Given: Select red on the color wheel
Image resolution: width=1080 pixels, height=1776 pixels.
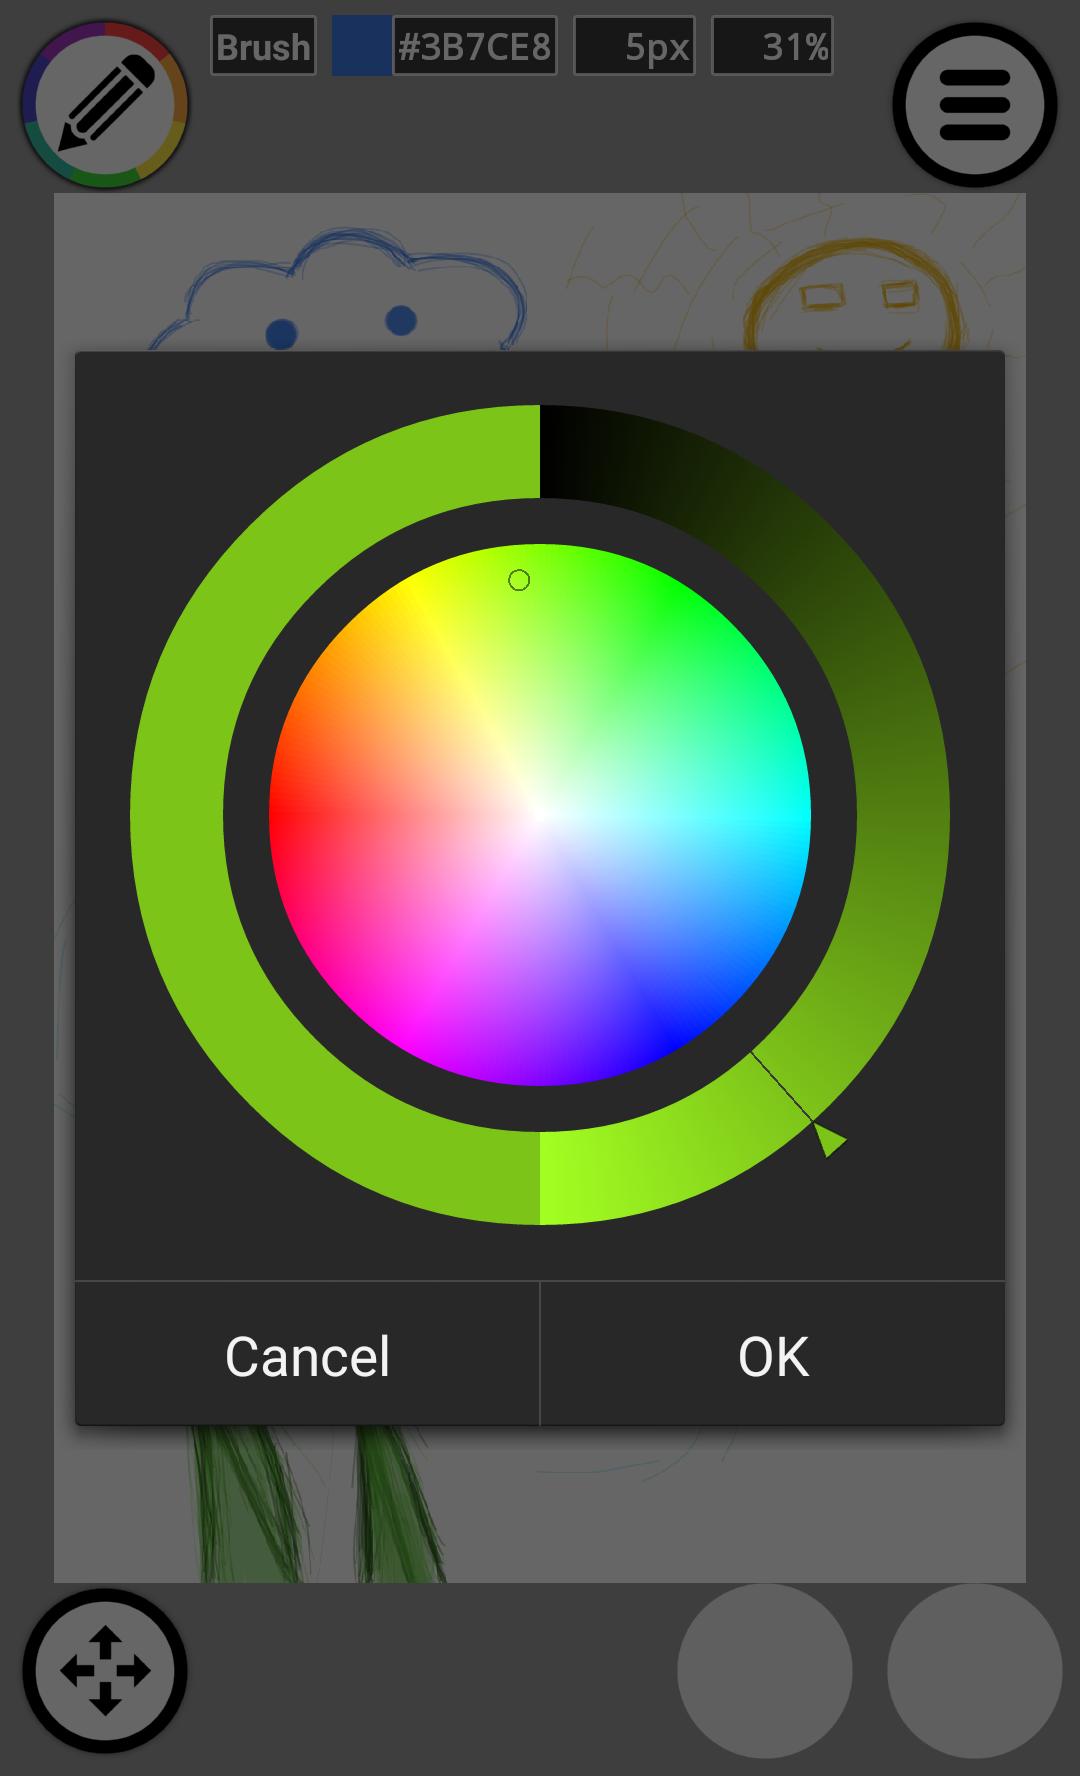Looking at the screenshot, I should [x=285, y=815].
